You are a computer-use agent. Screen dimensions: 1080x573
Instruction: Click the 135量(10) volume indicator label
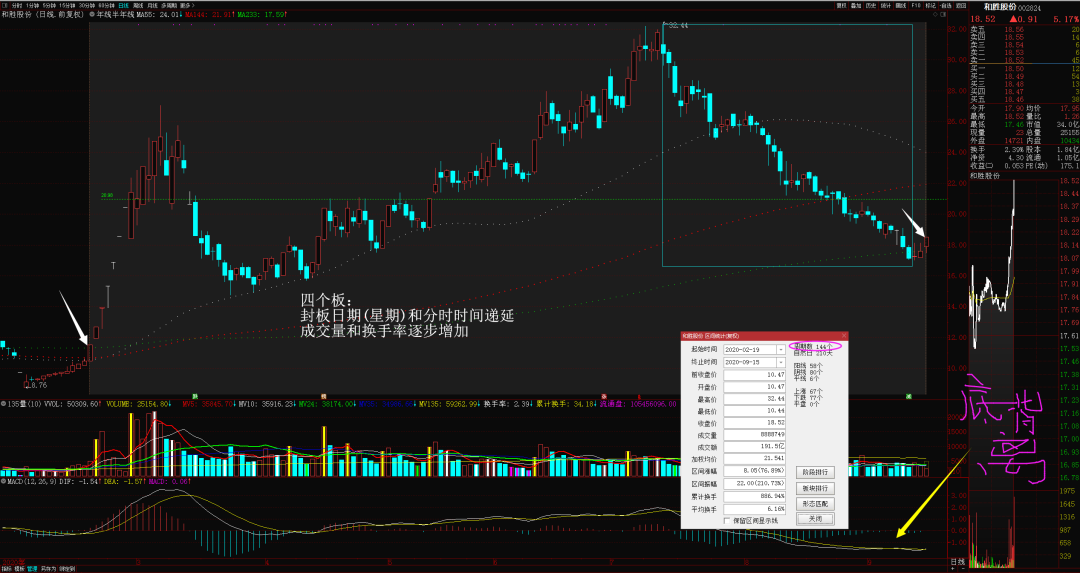pyautogui.click(x=26, y=404)
